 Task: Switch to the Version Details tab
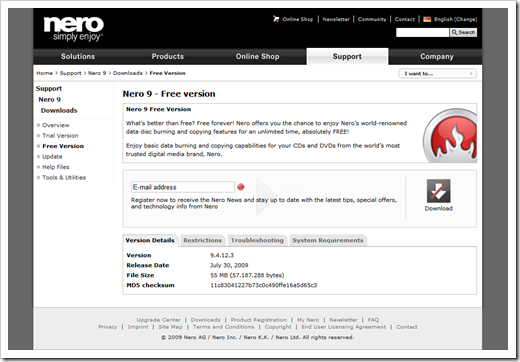pyautogui.click(x=150, y=240)
